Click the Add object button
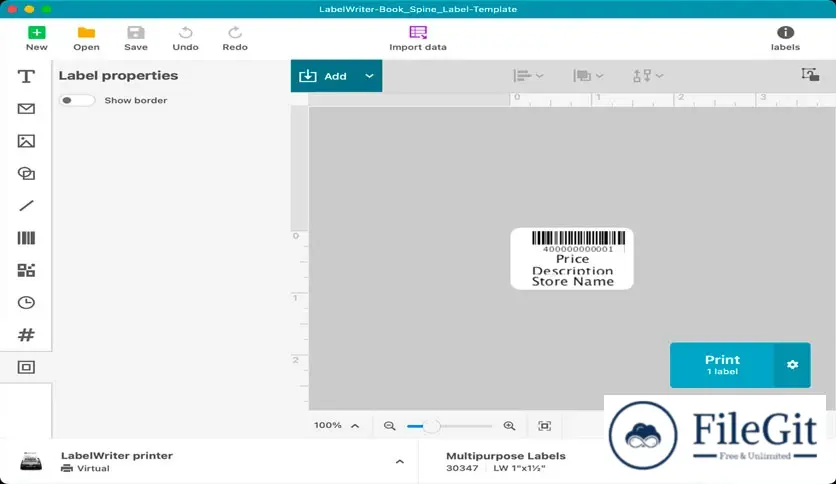Screen dimensions: 836x484 coord(323,76)
